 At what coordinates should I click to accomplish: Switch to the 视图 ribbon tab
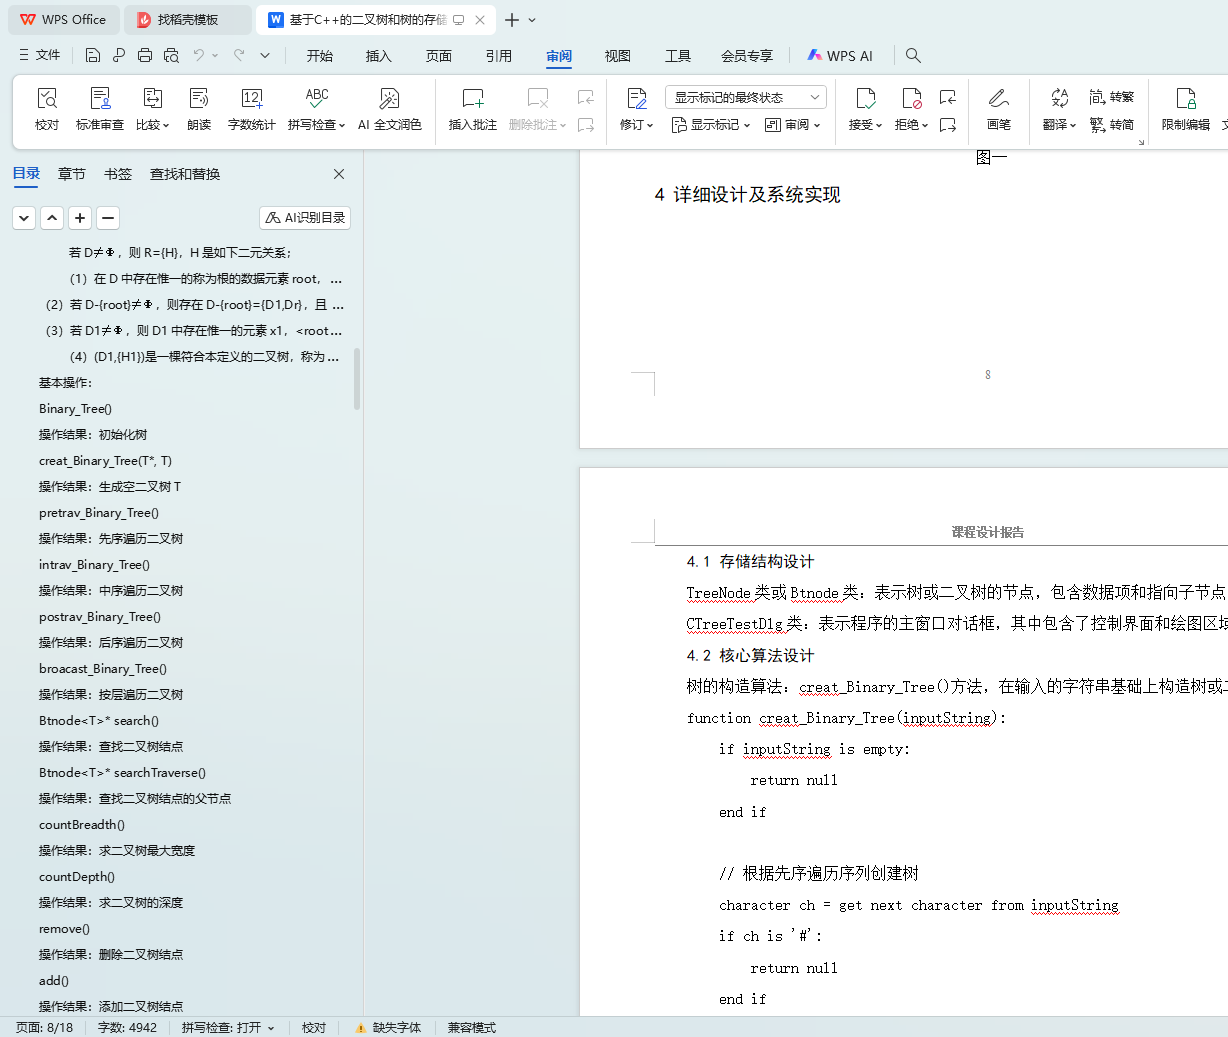coord(618,56)
